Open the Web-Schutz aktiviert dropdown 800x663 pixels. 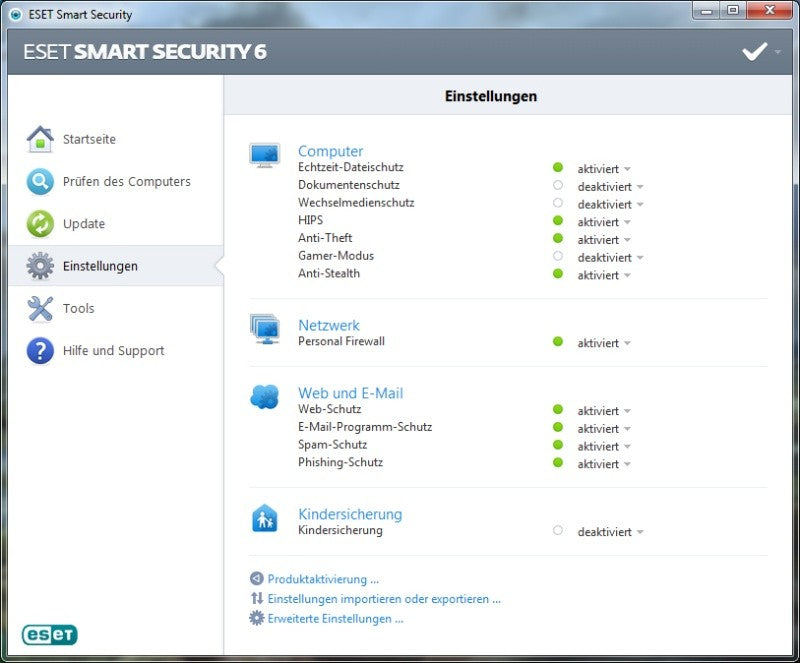(604, 411)
